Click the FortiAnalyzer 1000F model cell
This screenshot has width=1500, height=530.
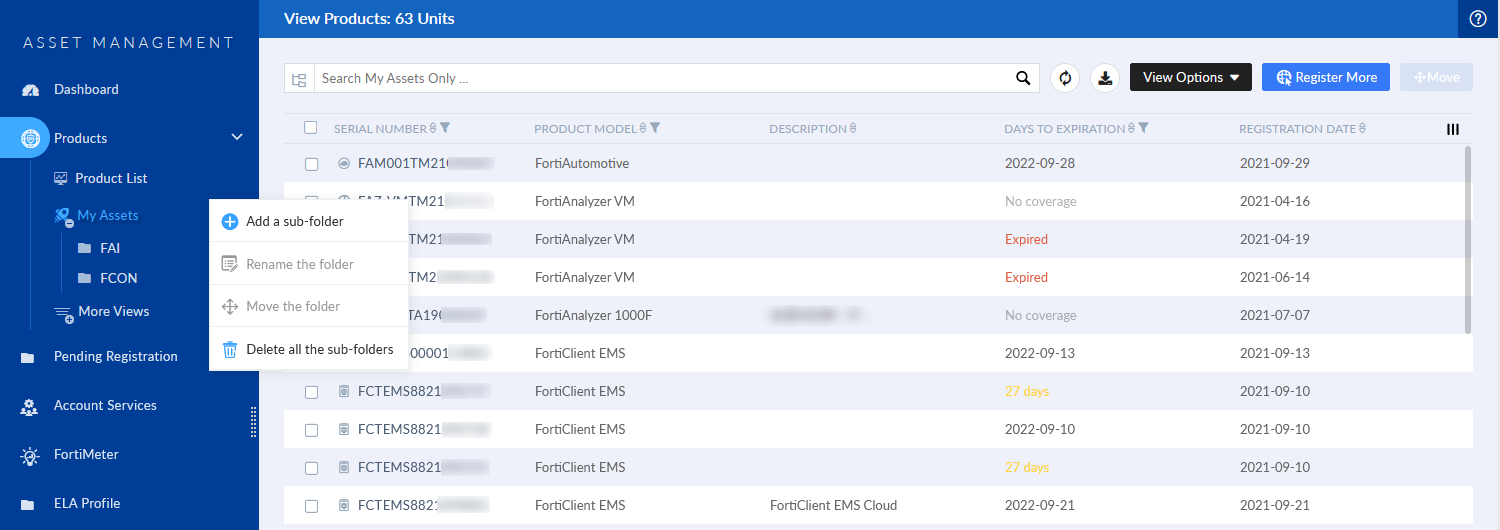point(593,316)
